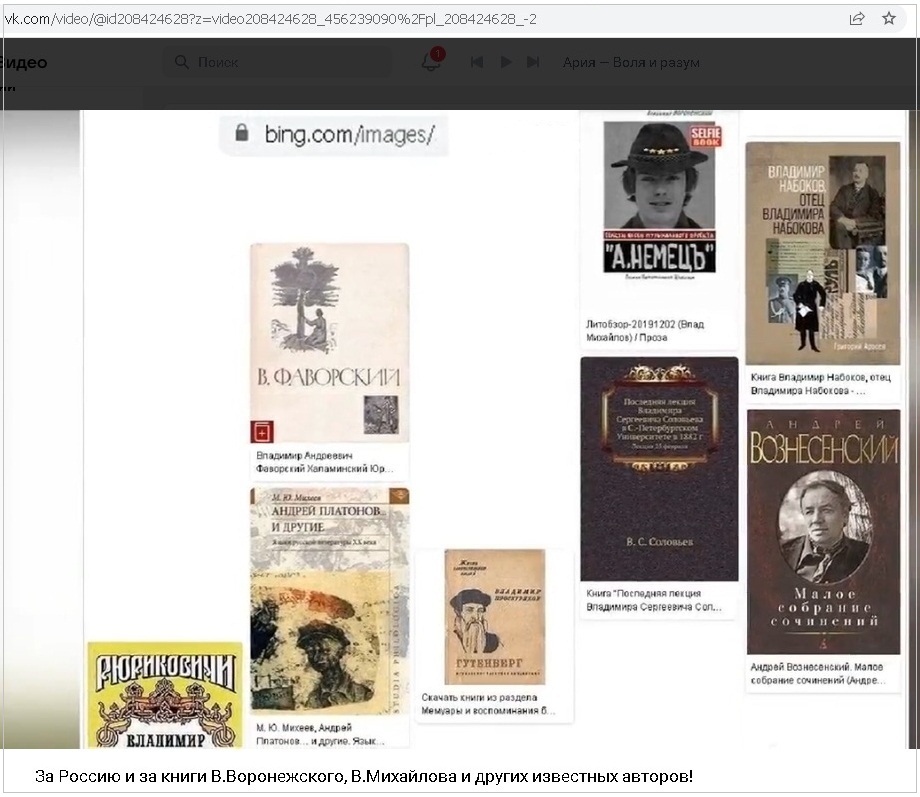Open caption Андрей Вознесенский. Малое собрание сочинений
The image size is (920, 797).
pyautogui.click(x=818, y=673)
